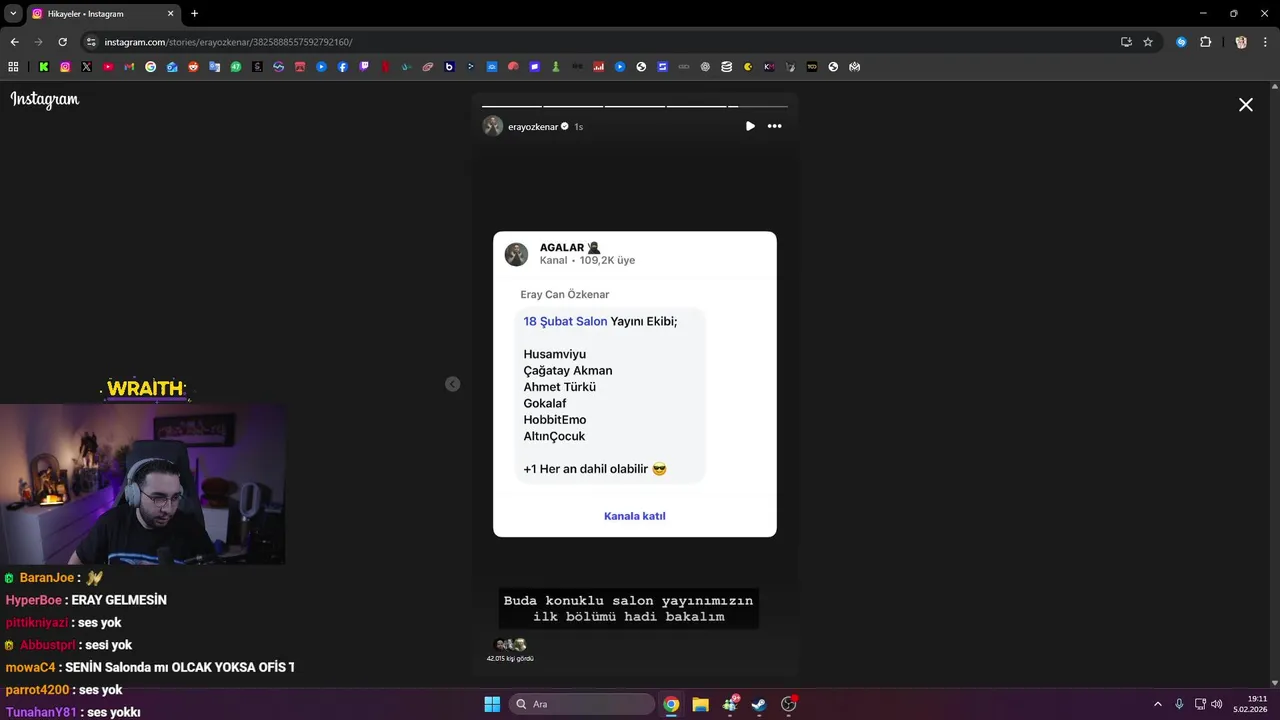1280x720 pixels.
Task: Close the story viewer with X
Action: pyautogui.click(x=1246, y=105)
